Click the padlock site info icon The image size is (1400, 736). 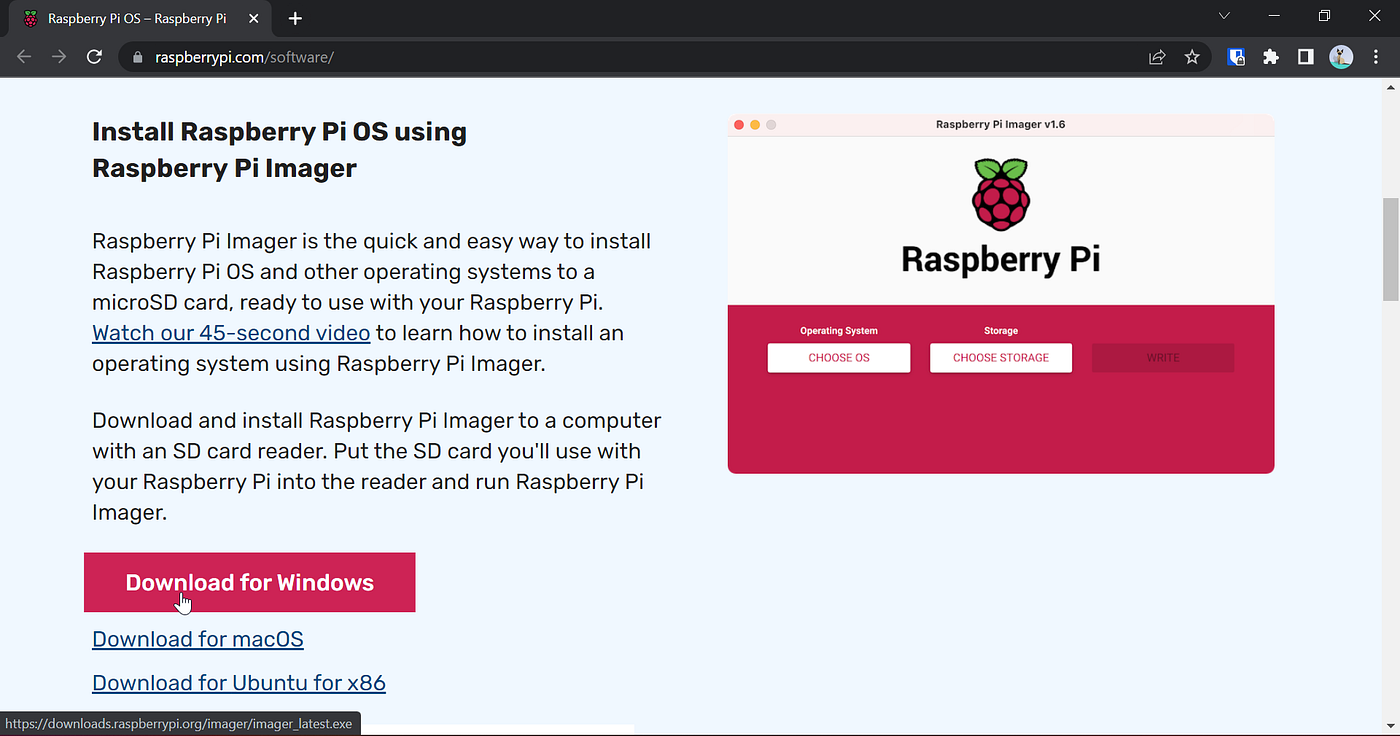(x=138, y=57)
